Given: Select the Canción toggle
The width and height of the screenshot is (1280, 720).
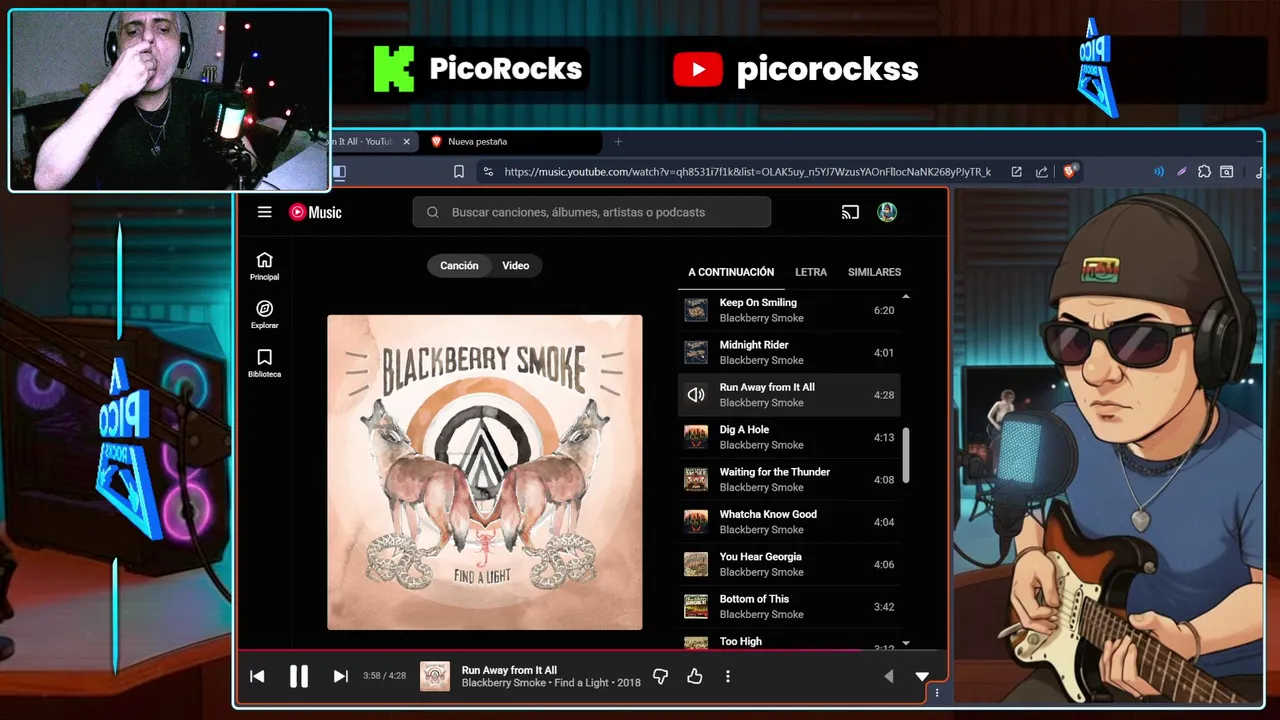Looking at the screenshot, I should (459, 265).
